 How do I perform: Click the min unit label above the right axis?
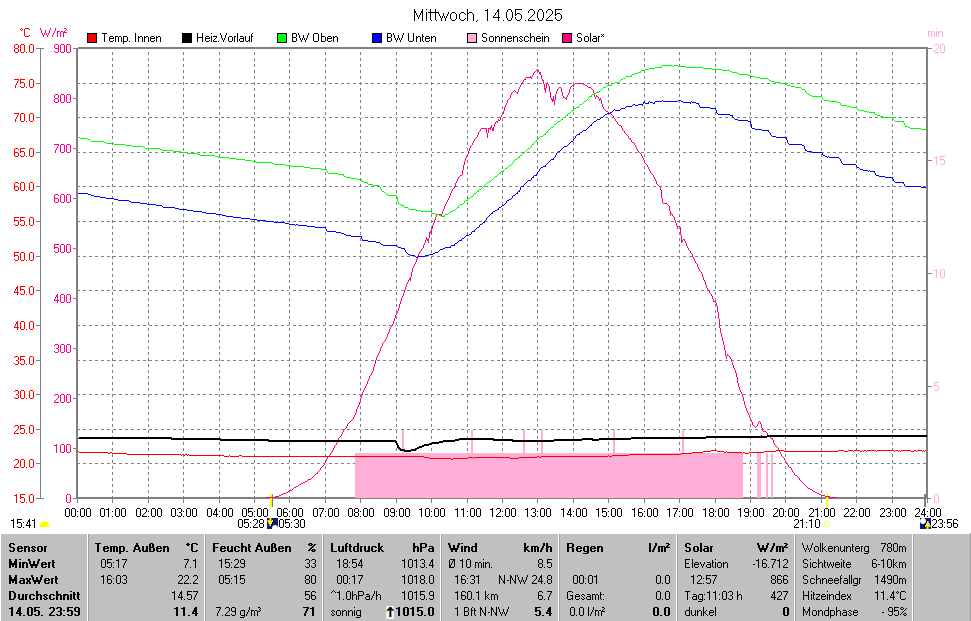[935, 33]
